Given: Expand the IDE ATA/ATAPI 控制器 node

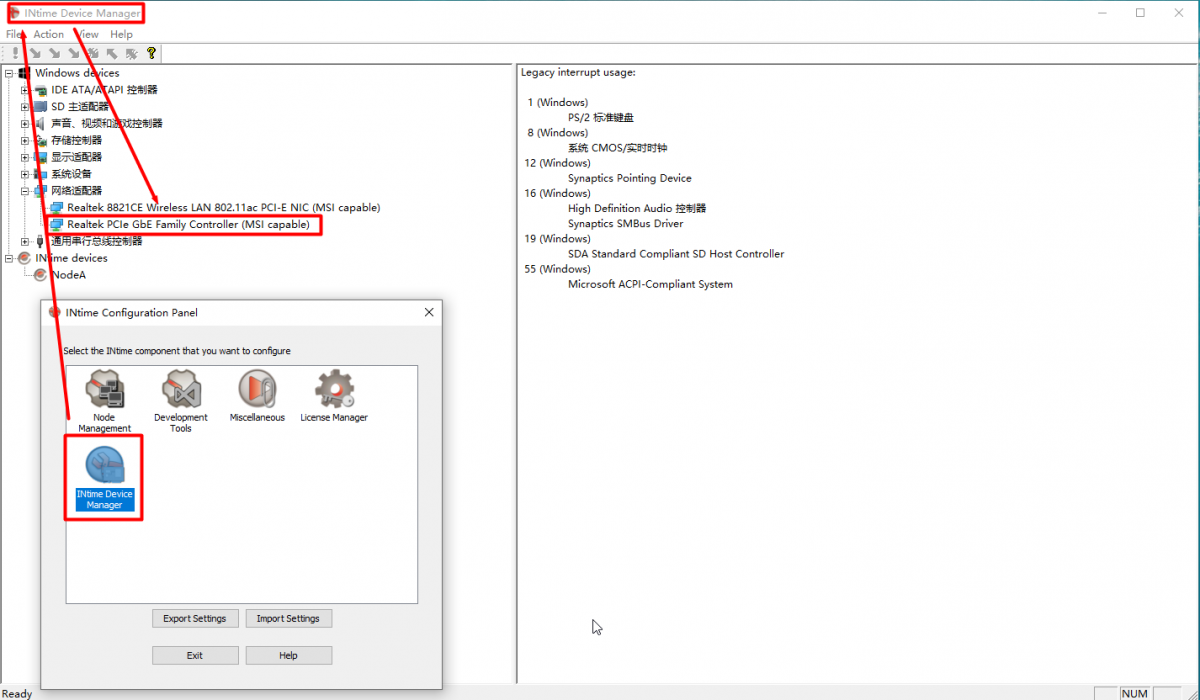Looking at the screenshot, I should [x=25, y=90].
